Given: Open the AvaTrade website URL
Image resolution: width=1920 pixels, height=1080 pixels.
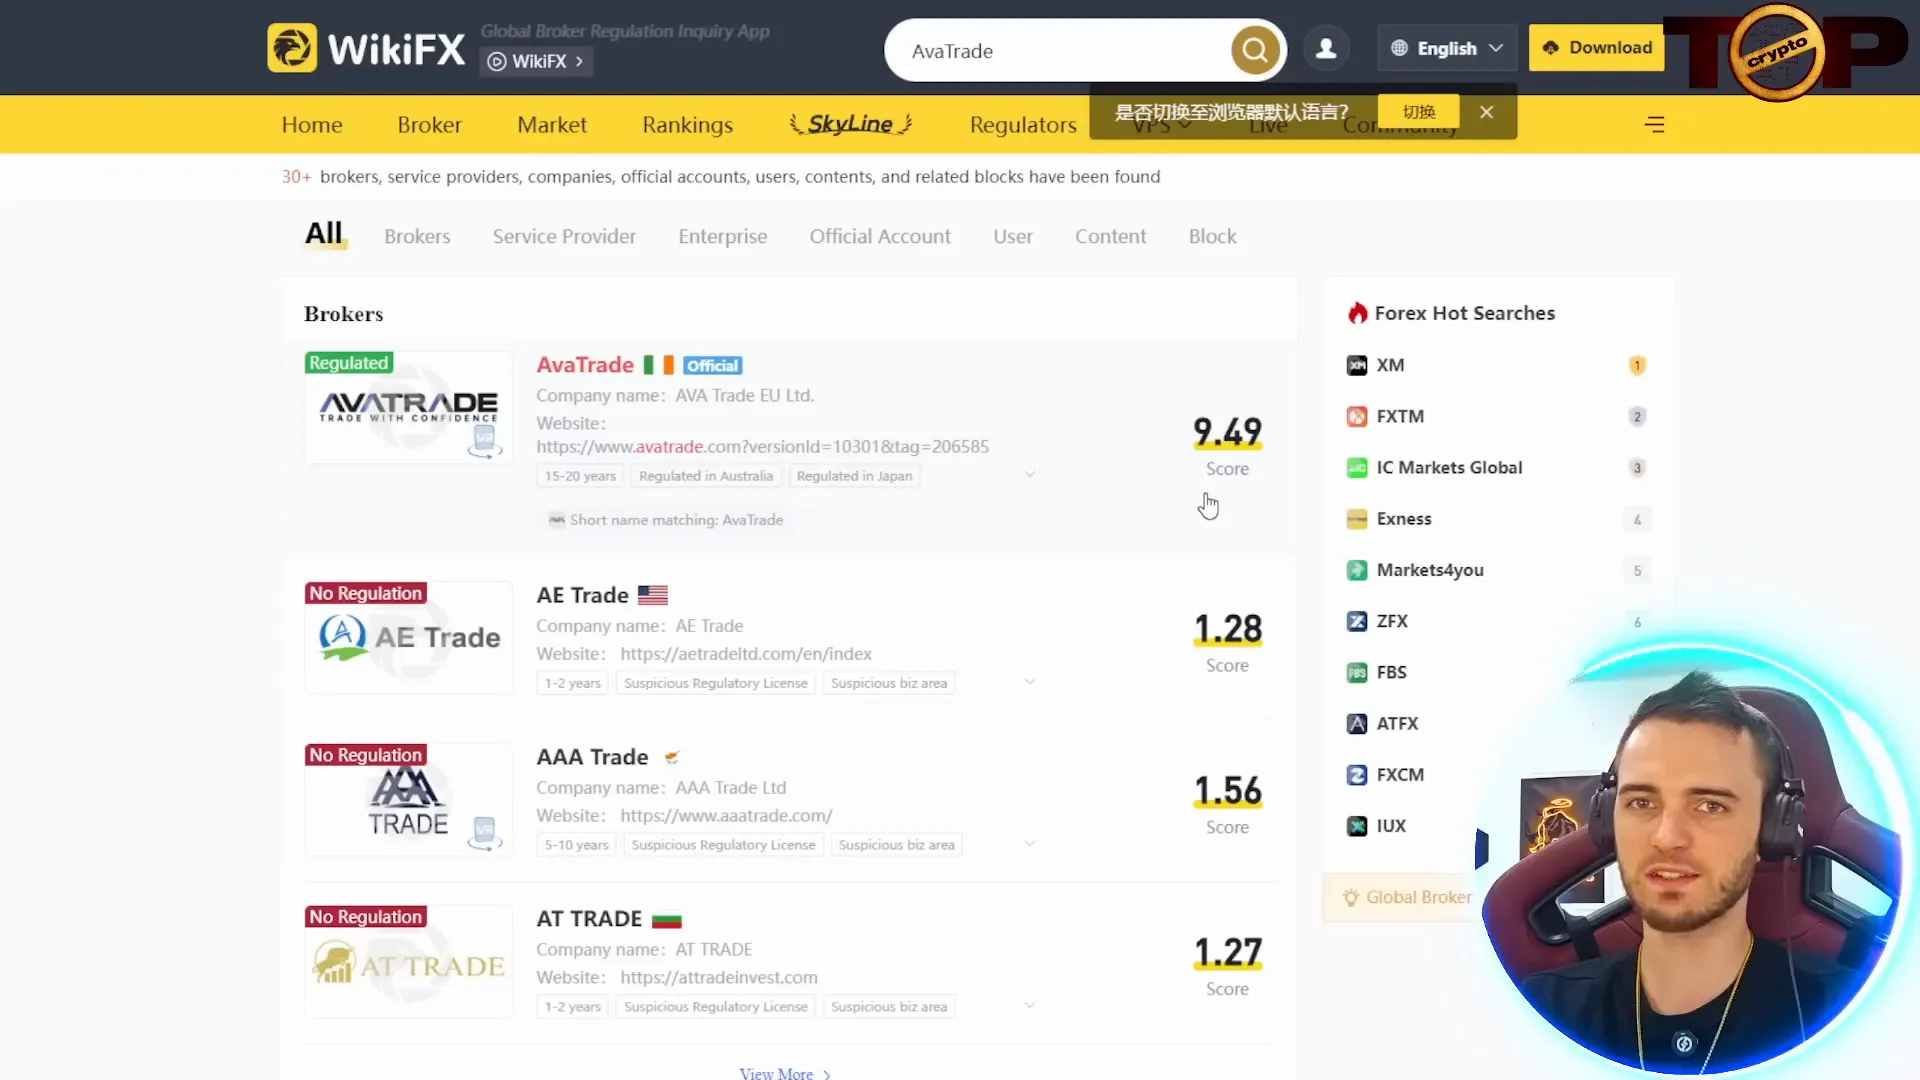Looking at the screenshot, I should [x=762, y=447].
